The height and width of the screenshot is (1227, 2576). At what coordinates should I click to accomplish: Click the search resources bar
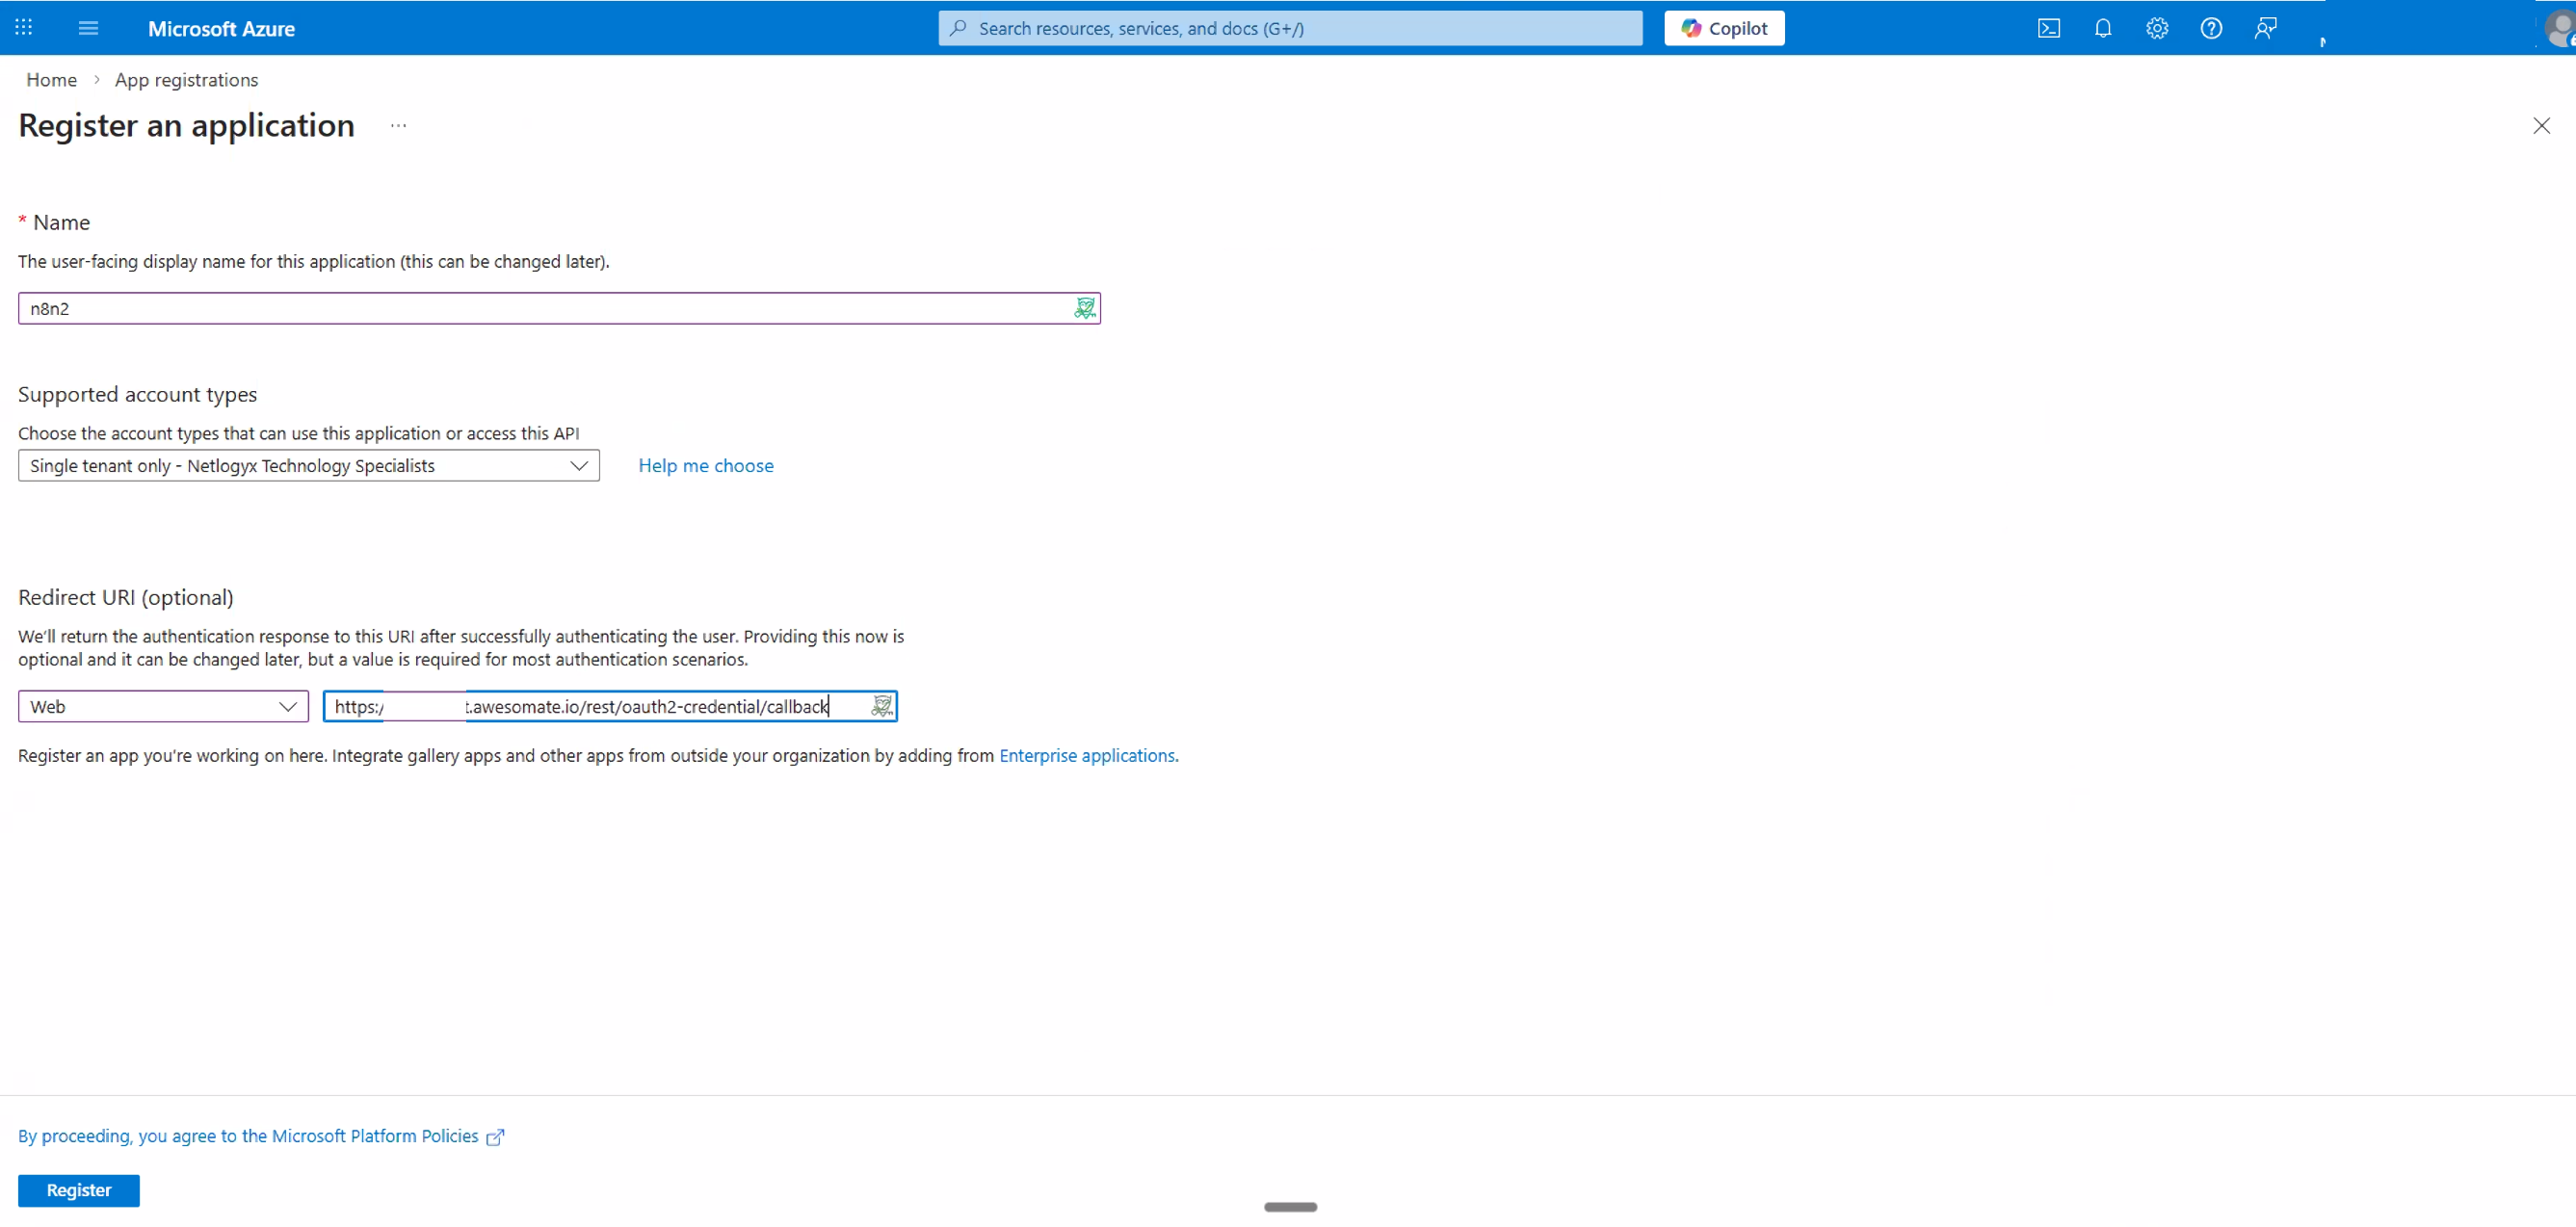tap(1289, 28)
